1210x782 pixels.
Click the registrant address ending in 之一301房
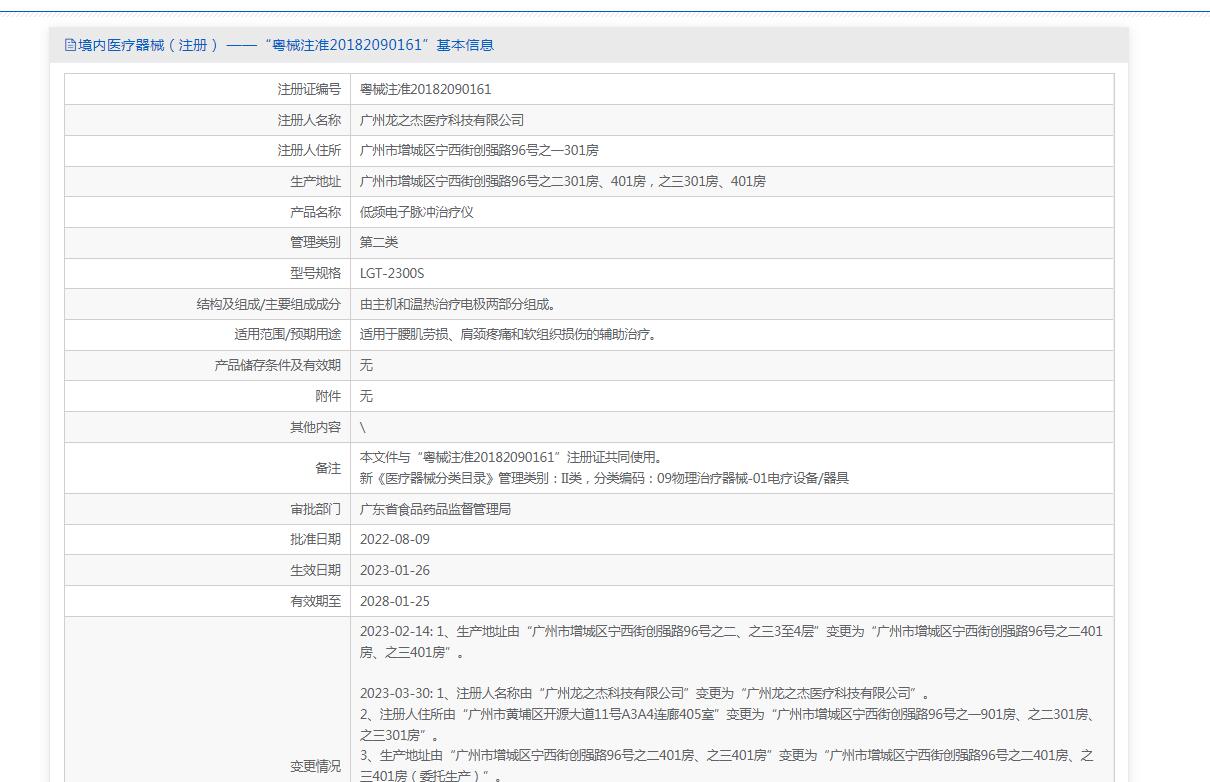point(479,151)
